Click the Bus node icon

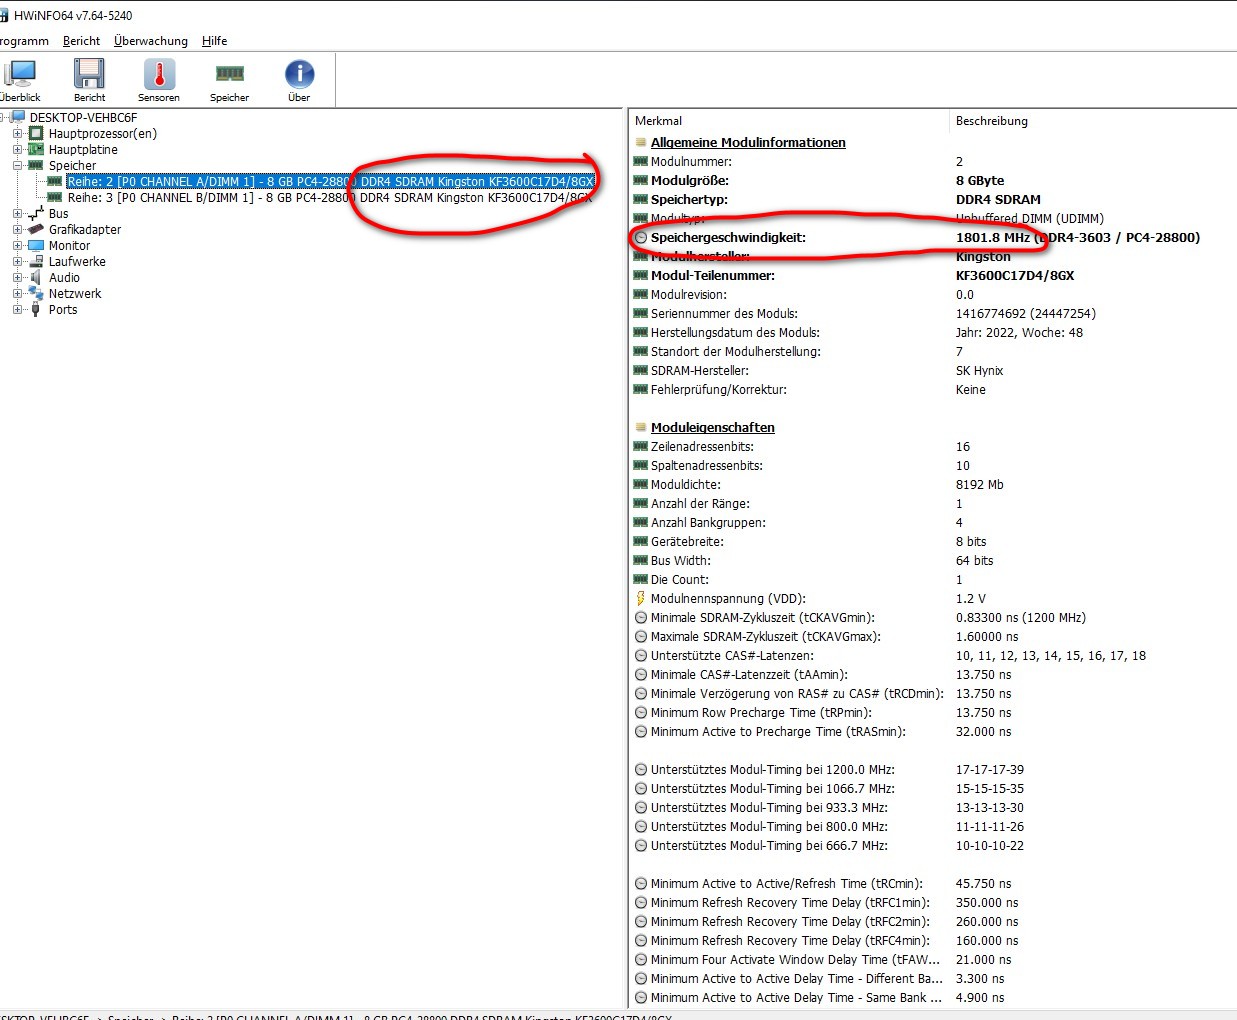click(x=36, y=213)
